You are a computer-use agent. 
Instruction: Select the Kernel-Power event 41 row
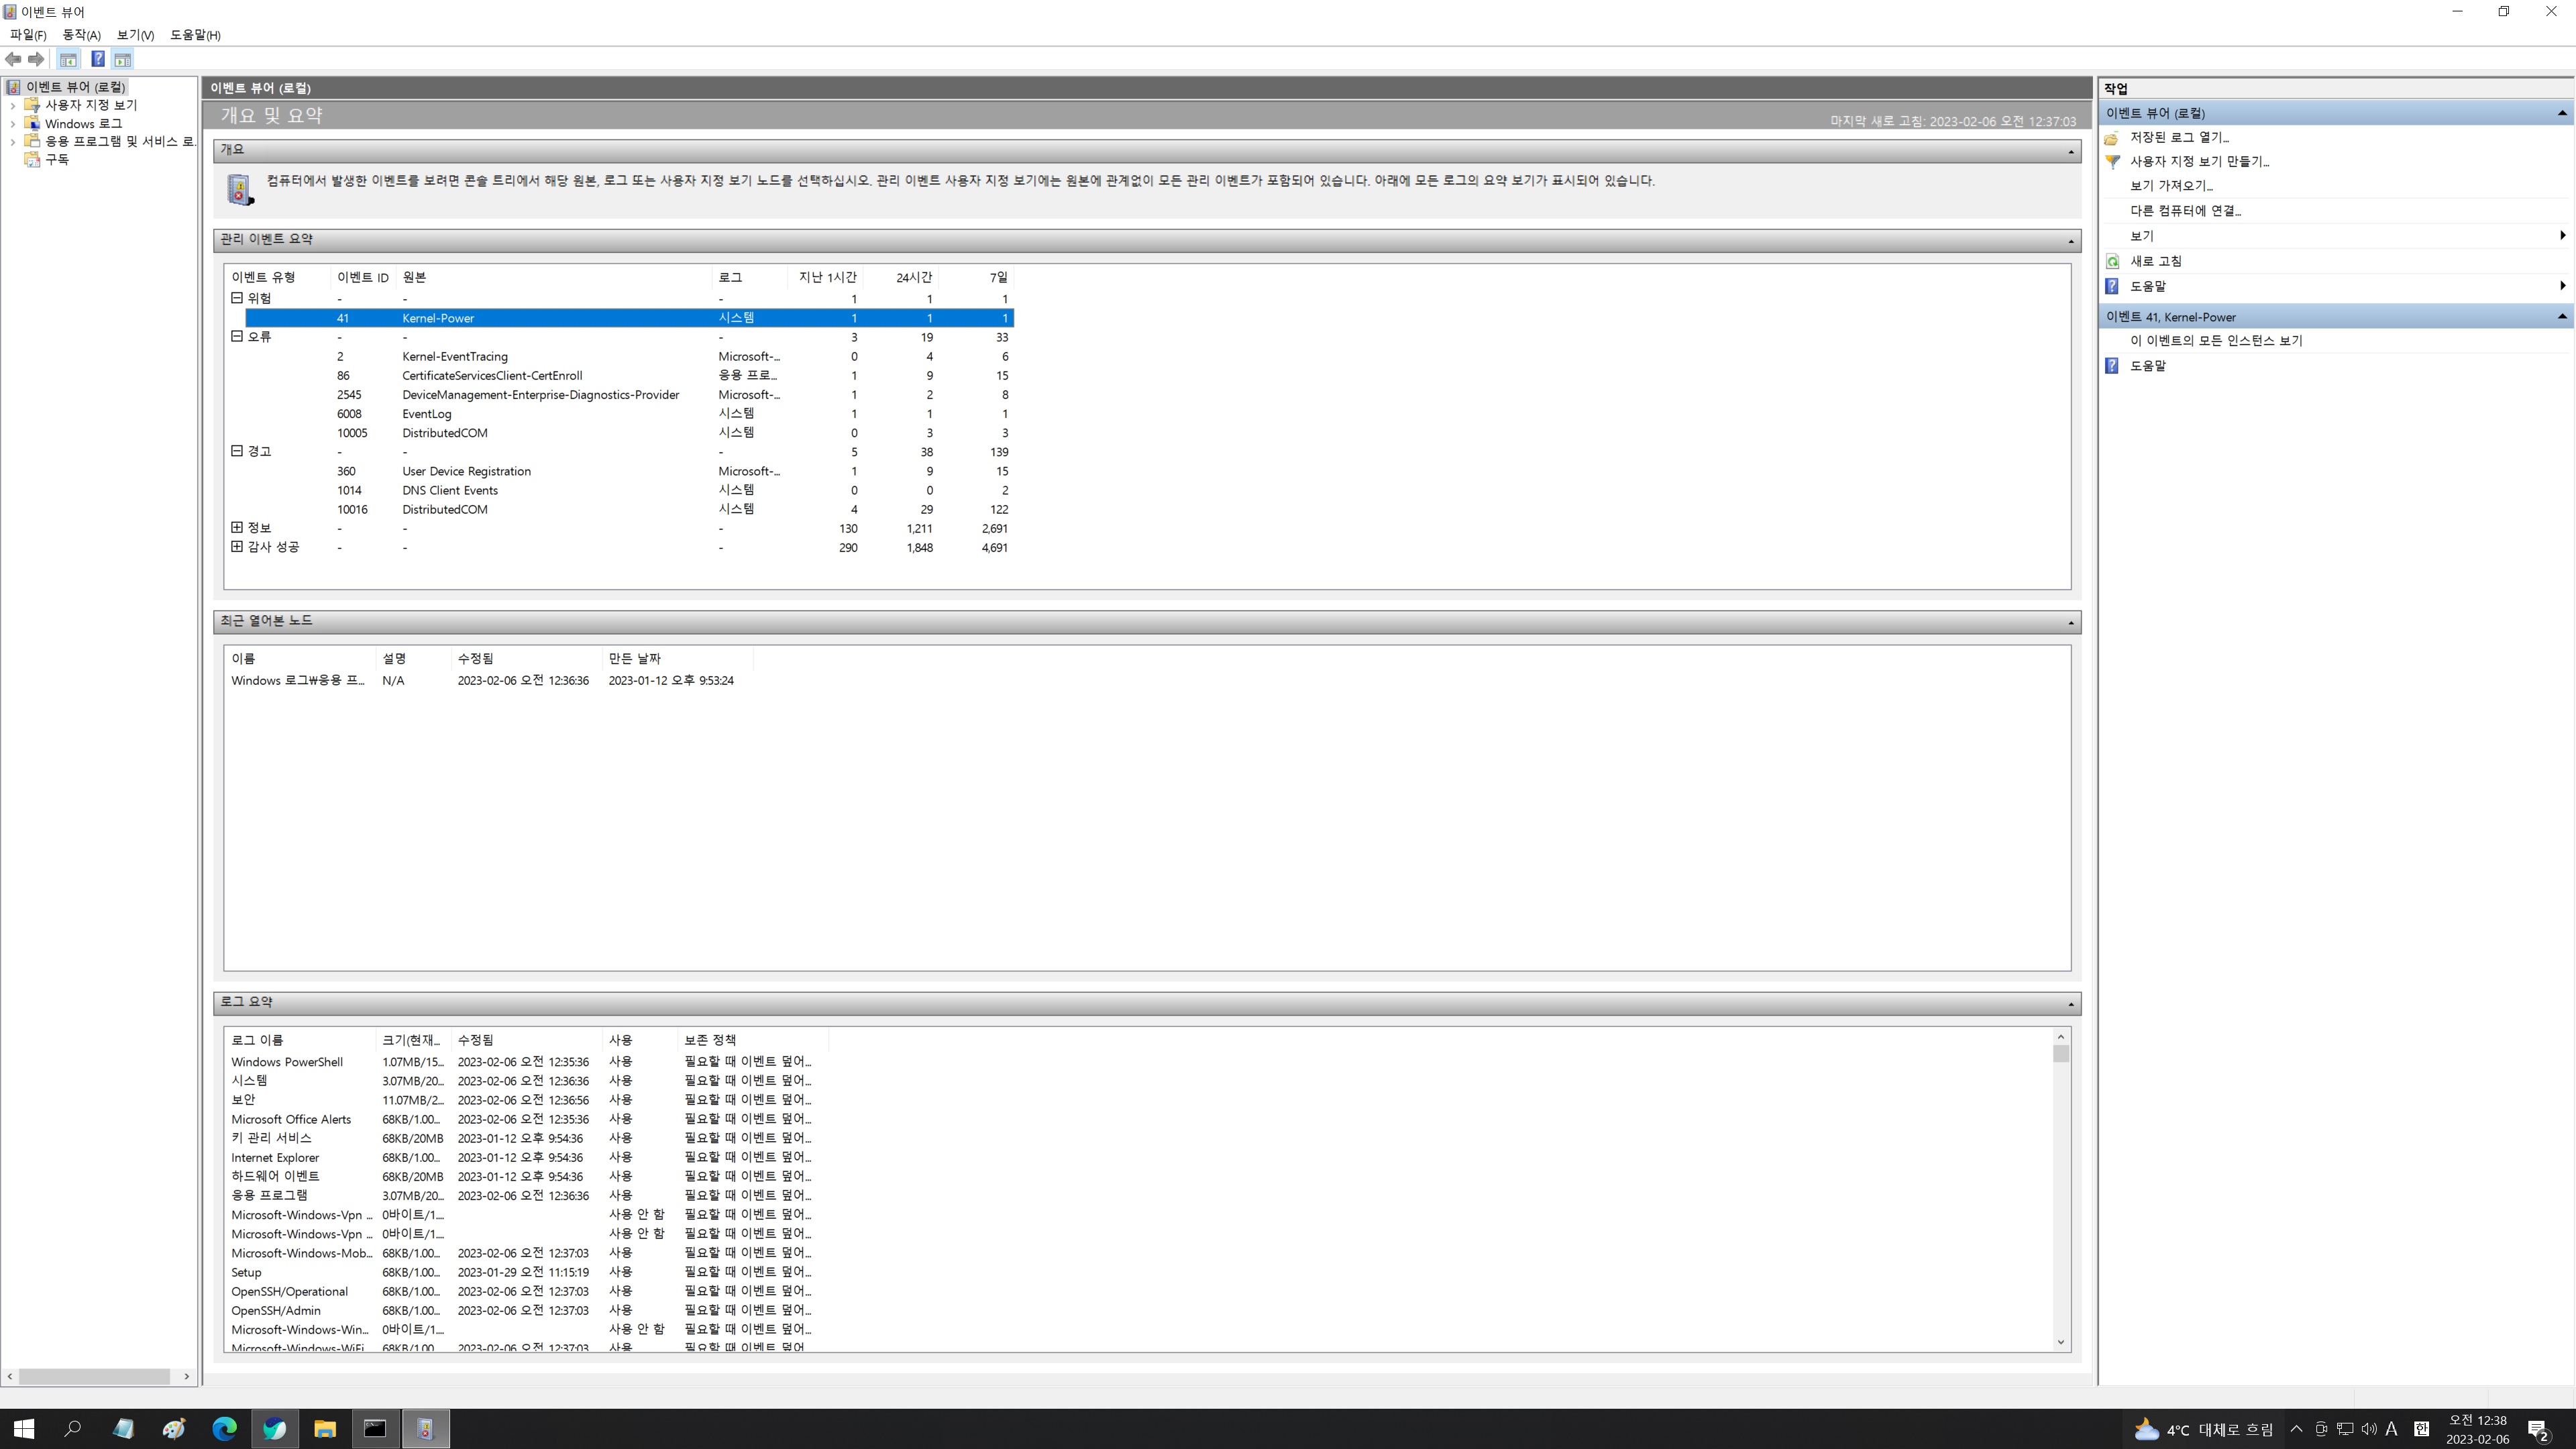(630, 318)
